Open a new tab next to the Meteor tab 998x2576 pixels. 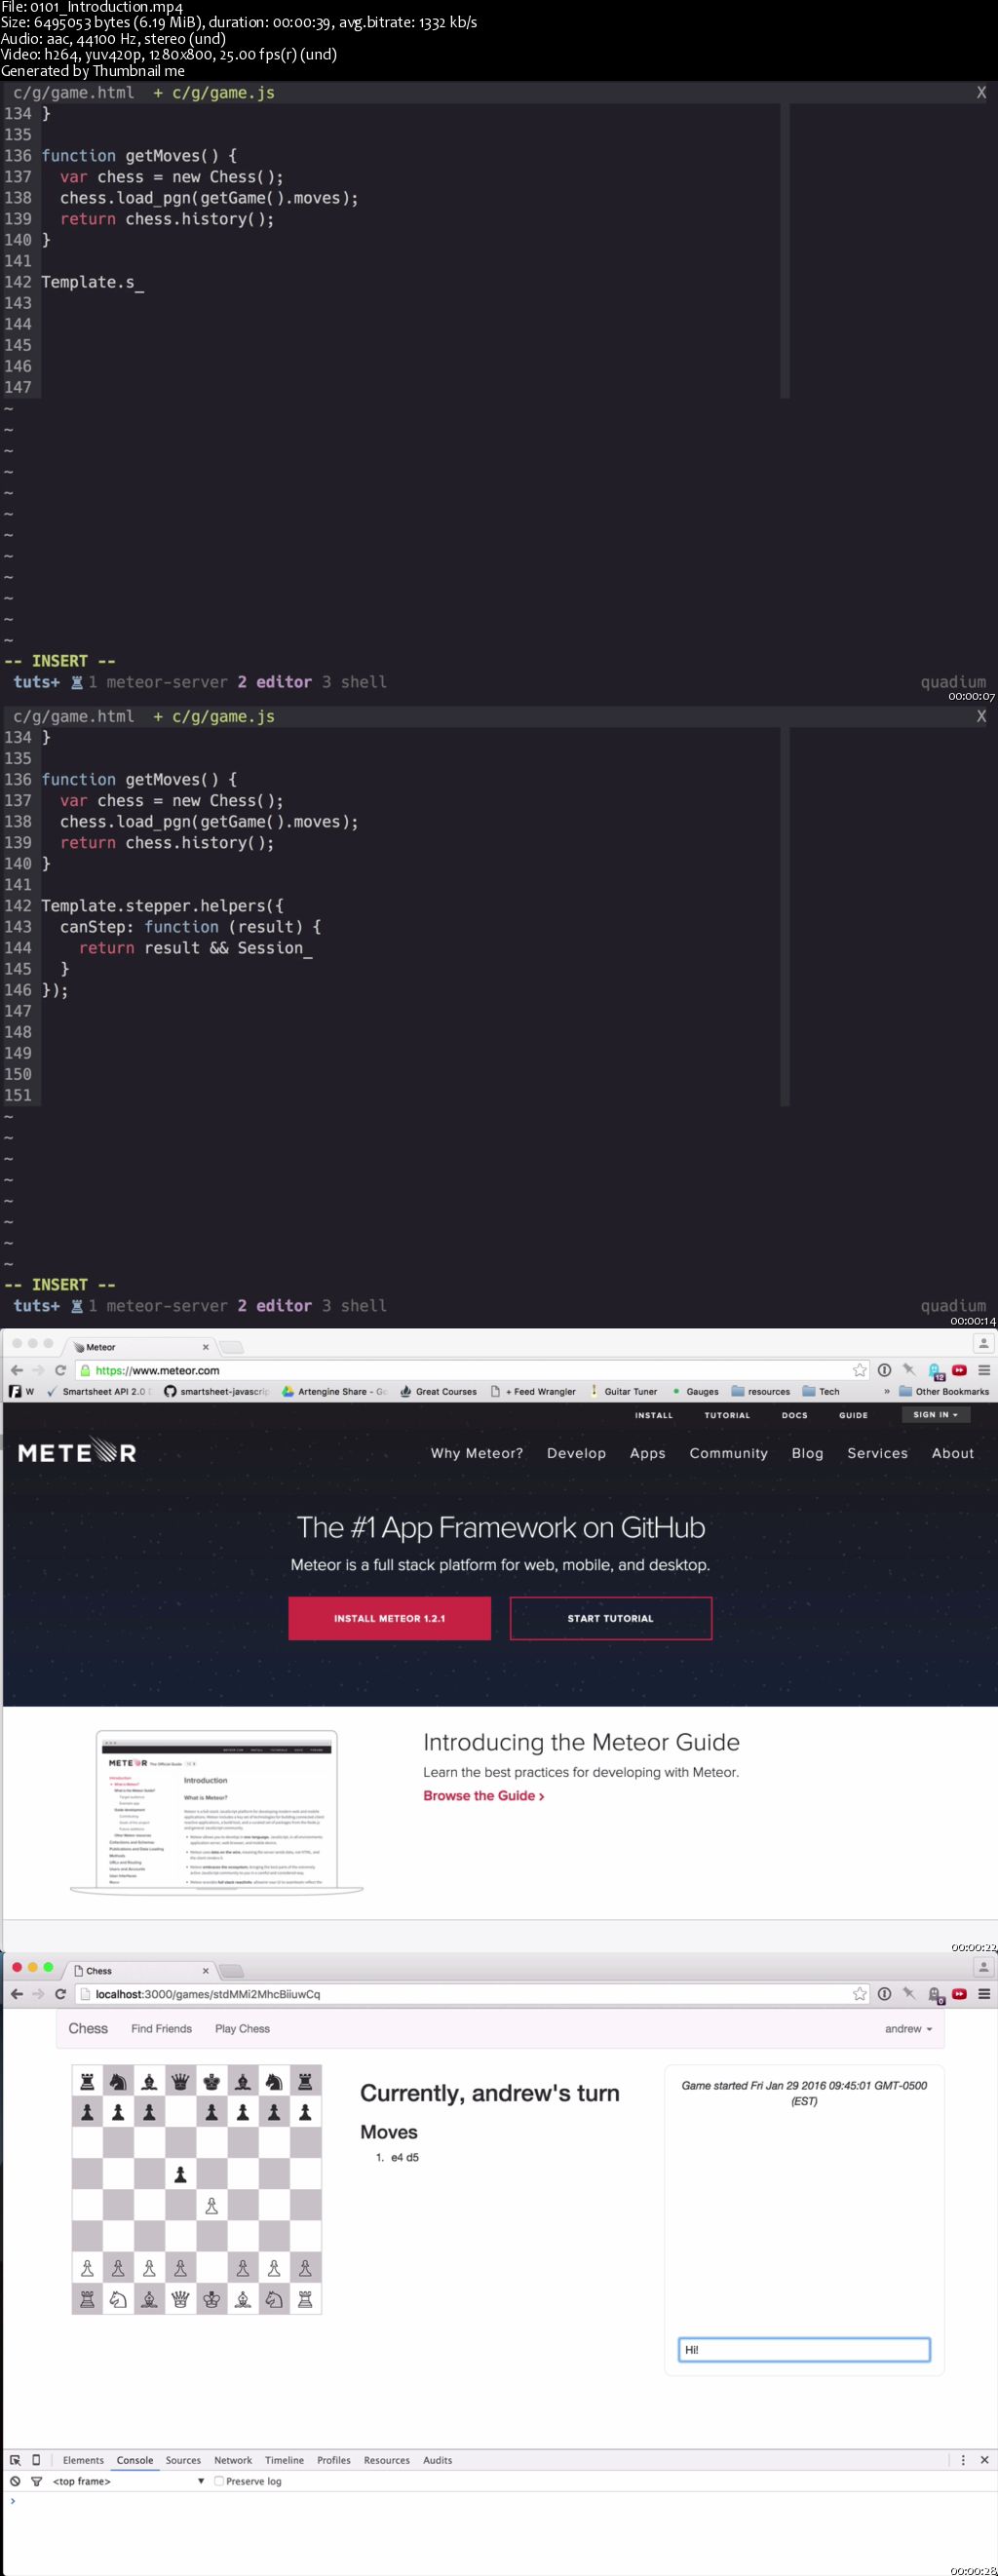tap(231, 1347)
